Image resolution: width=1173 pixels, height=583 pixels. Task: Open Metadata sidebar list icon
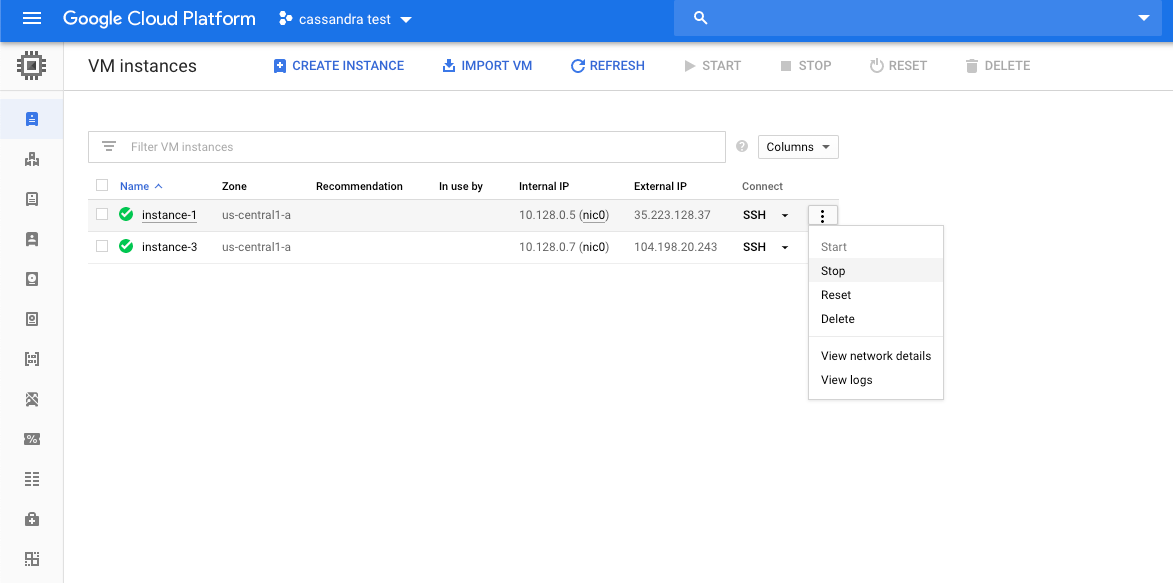coord(31,479)
